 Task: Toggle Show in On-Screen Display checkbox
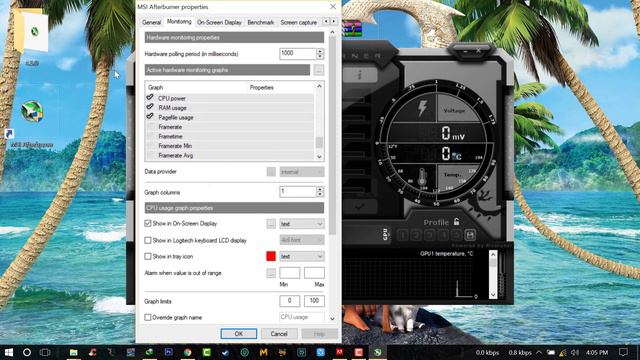click(x=148, y=223)
